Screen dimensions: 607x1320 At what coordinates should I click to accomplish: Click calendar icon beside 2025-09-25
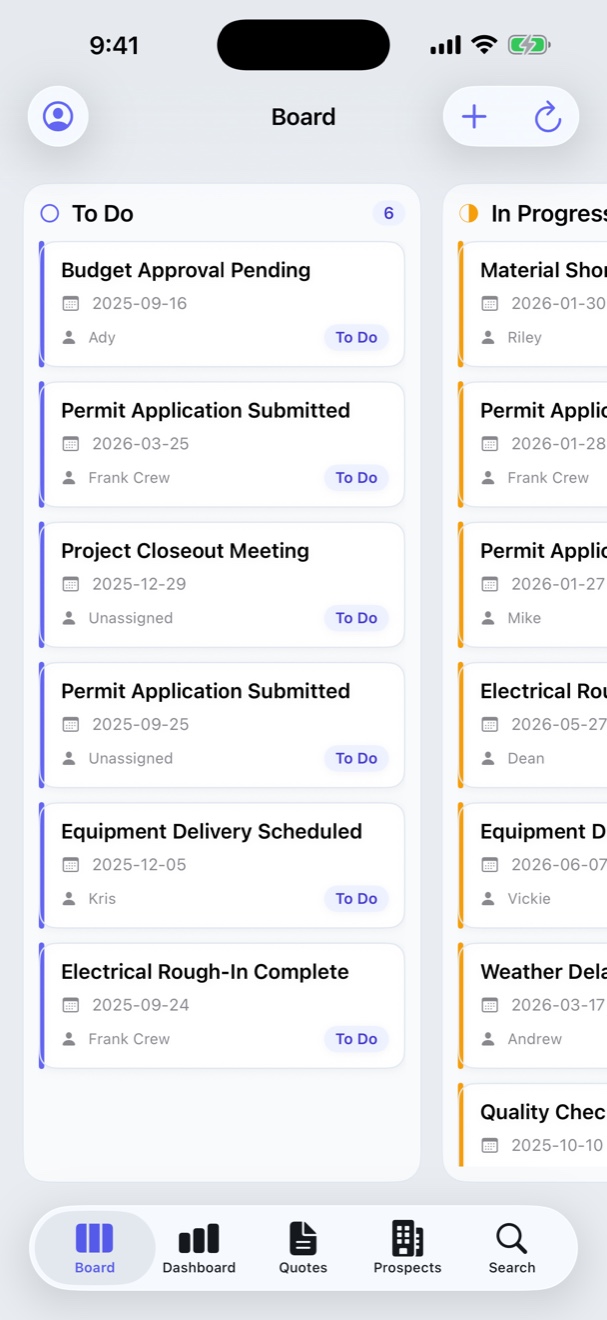point(70,724)
